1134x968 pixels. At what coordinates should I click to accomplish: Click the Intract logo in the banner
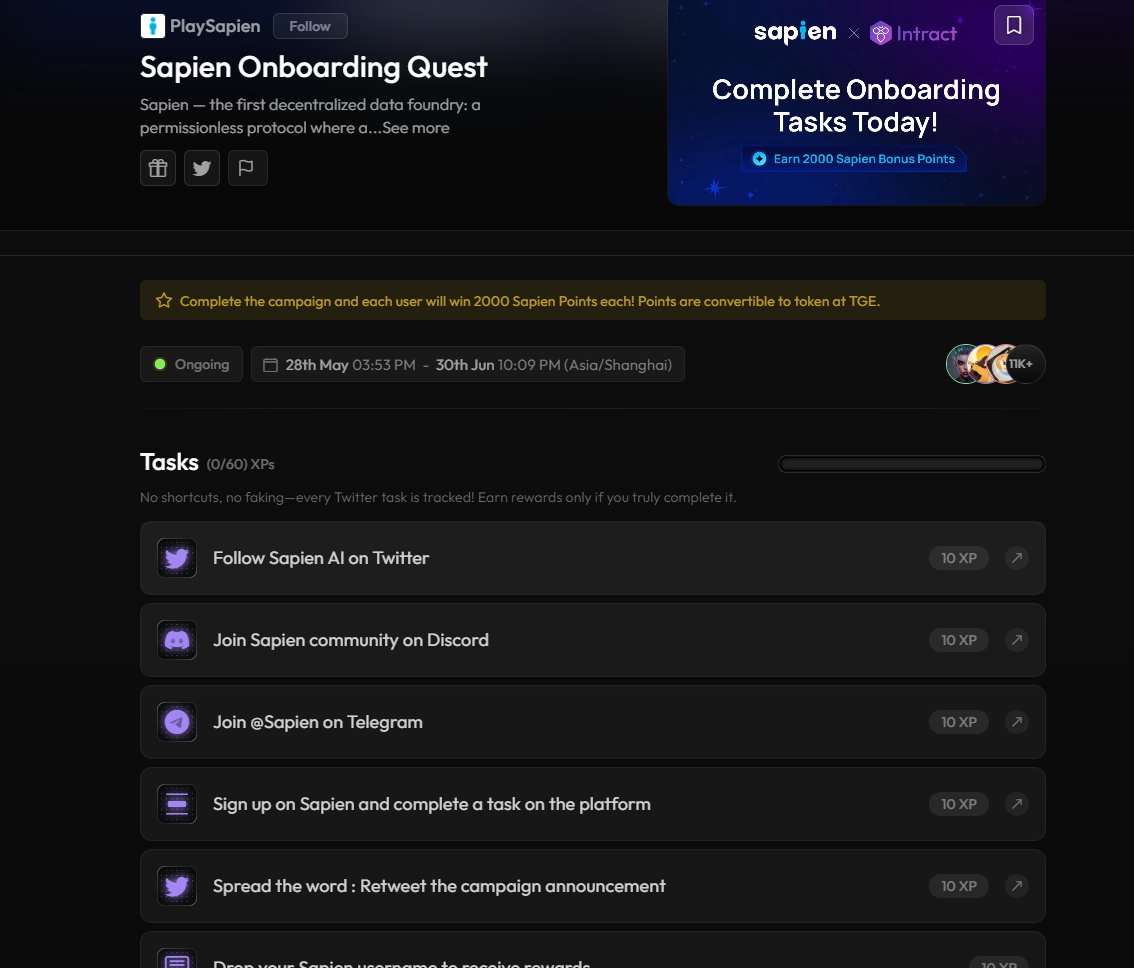[913, 33]
